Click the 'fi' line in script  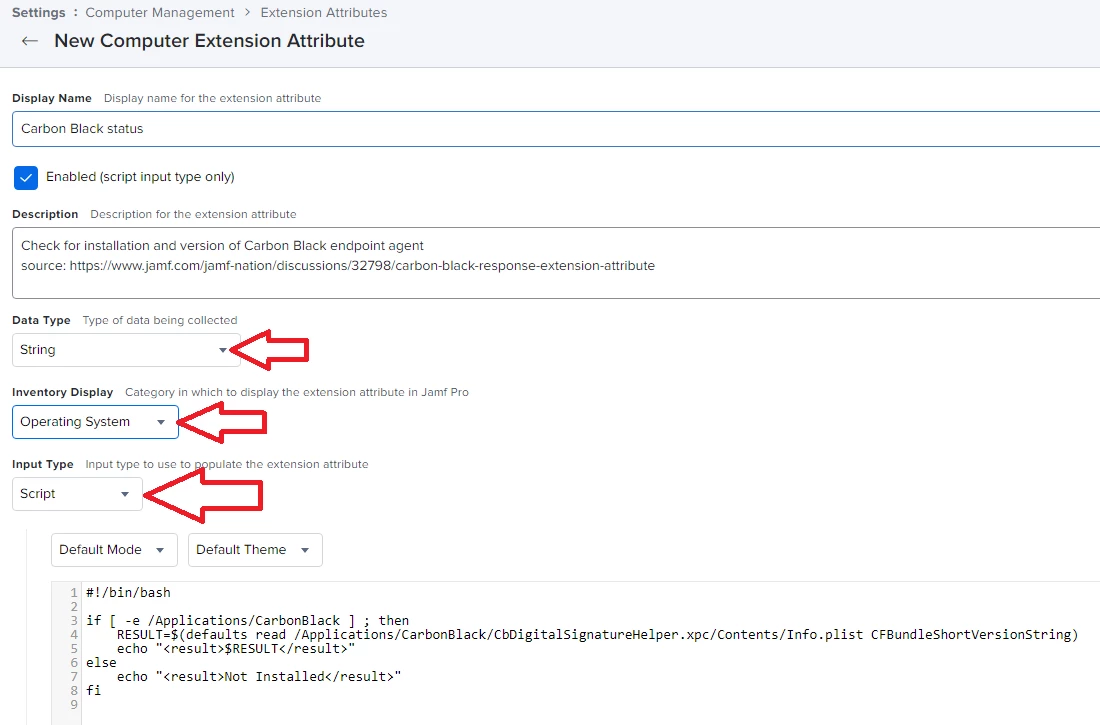[x=93, y=691]
